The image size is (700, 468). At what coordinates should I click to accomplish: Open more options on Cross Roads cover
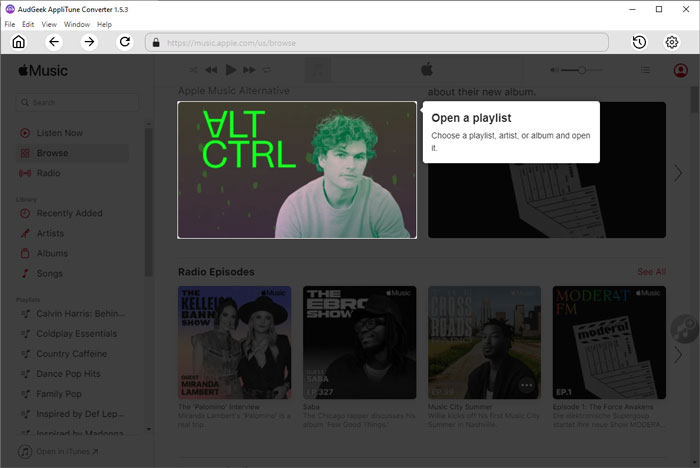(x=527, y=385)
